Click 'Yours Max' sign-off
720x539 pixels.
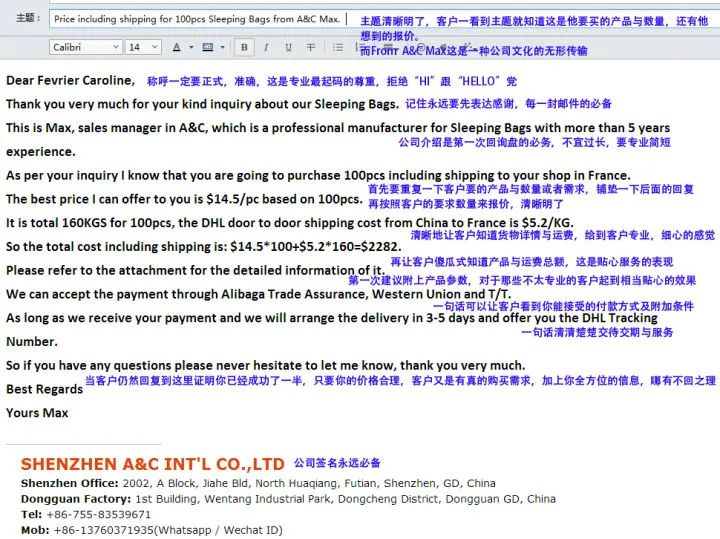point(37,413)
